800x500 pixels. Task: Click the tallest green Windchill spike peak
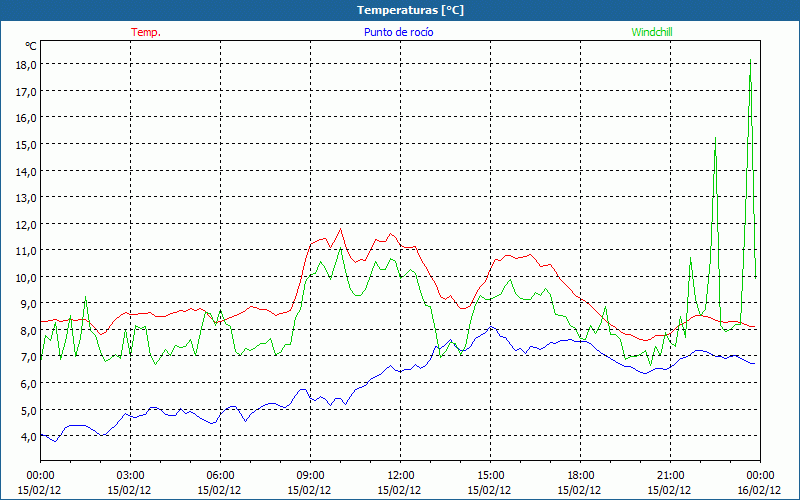tap(751, 60)
